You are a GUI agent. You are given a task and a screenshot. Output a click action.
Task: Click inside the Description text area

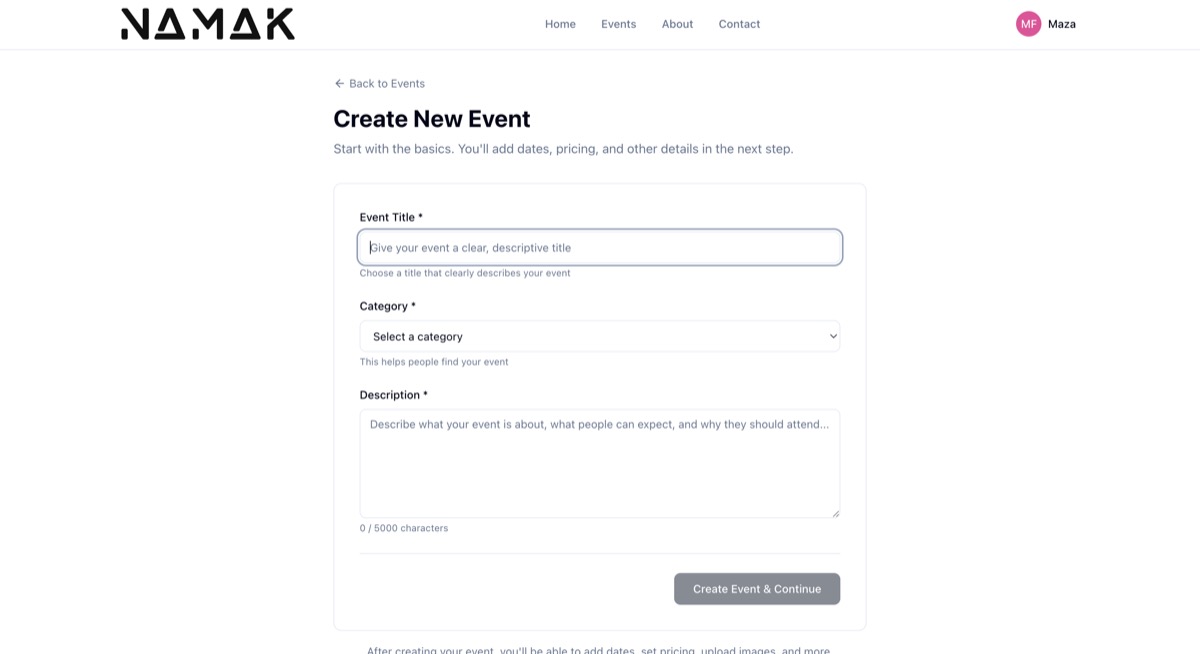[x=600, y=464]
